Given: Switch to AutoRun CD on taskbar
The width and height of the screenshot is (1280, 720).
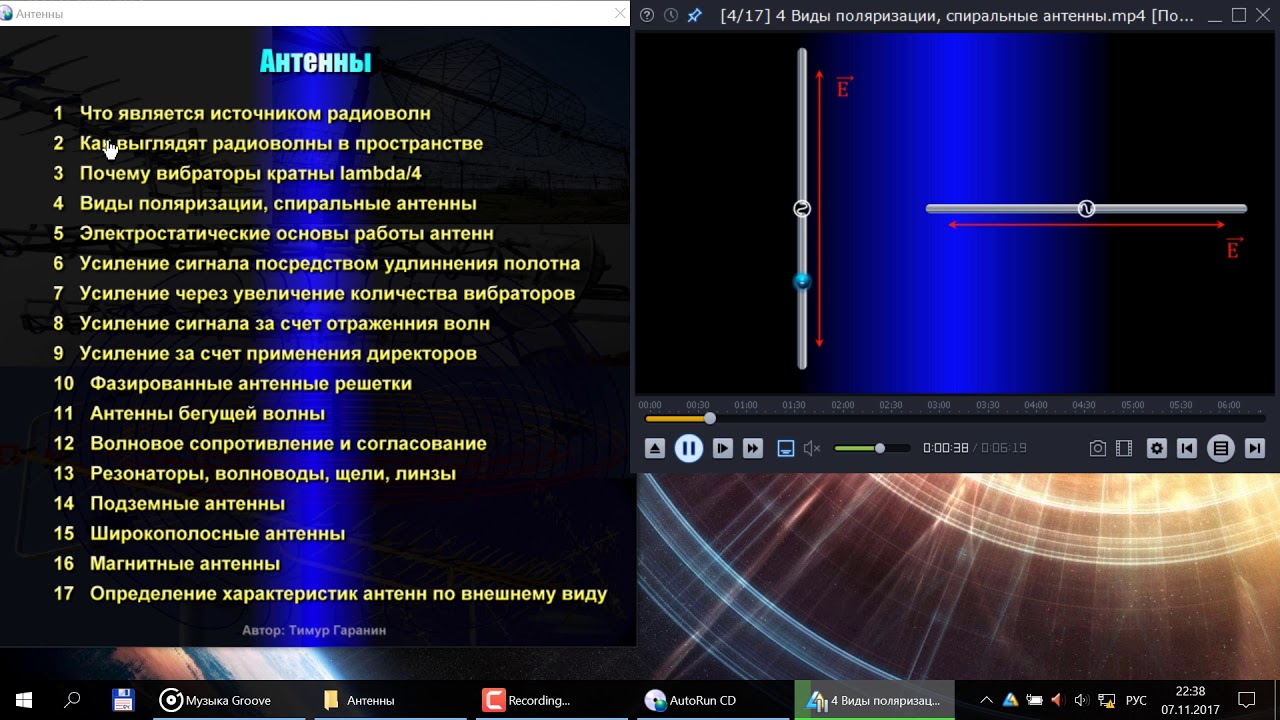Looking at the screenshot, I should (714, 700).
